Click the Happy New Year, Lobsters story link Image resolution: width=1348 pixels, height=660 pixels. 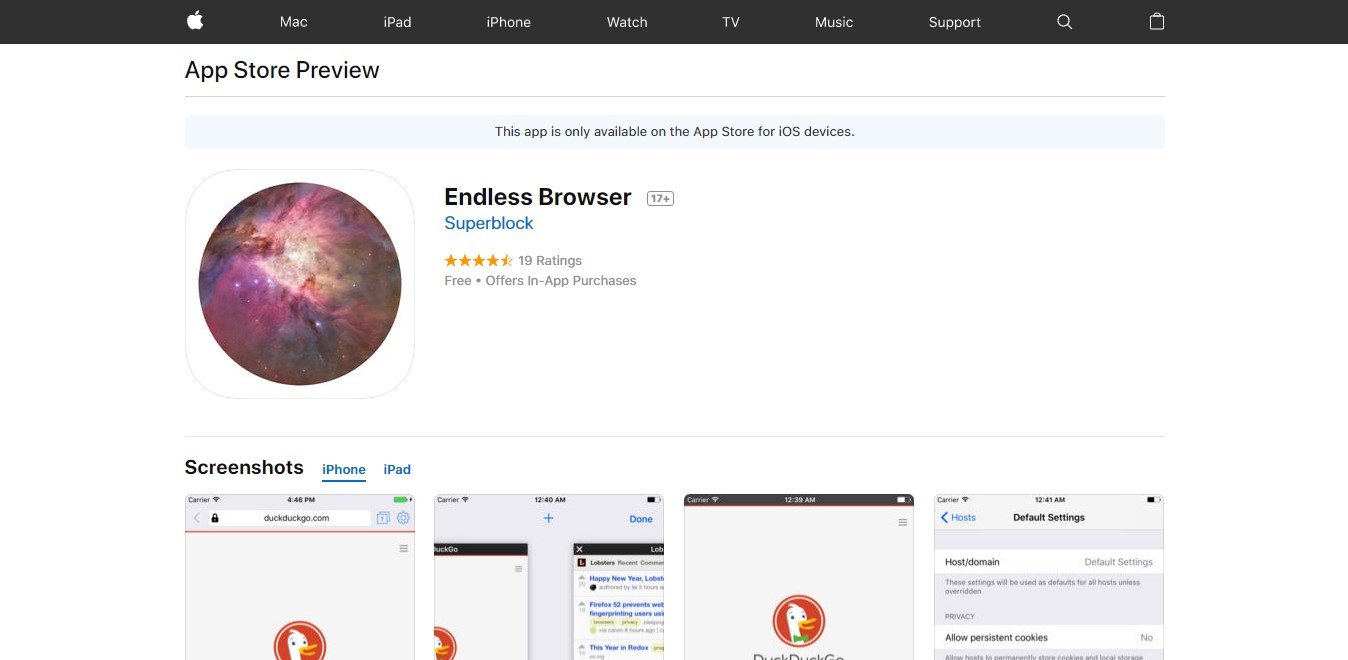pyautogui.click(x=626, y=578)
